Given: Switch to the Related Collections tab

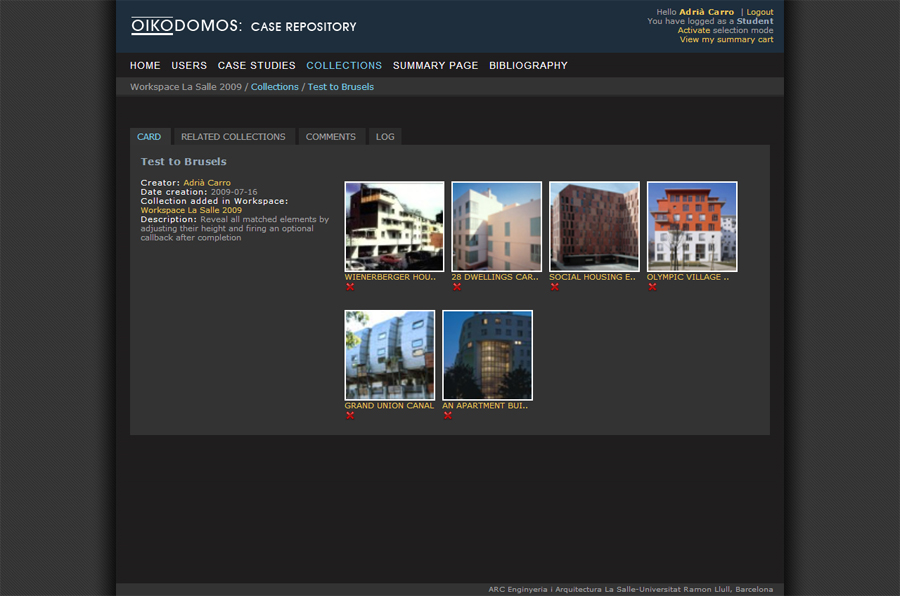Looking at the screenshot, I should coord(233,137).
